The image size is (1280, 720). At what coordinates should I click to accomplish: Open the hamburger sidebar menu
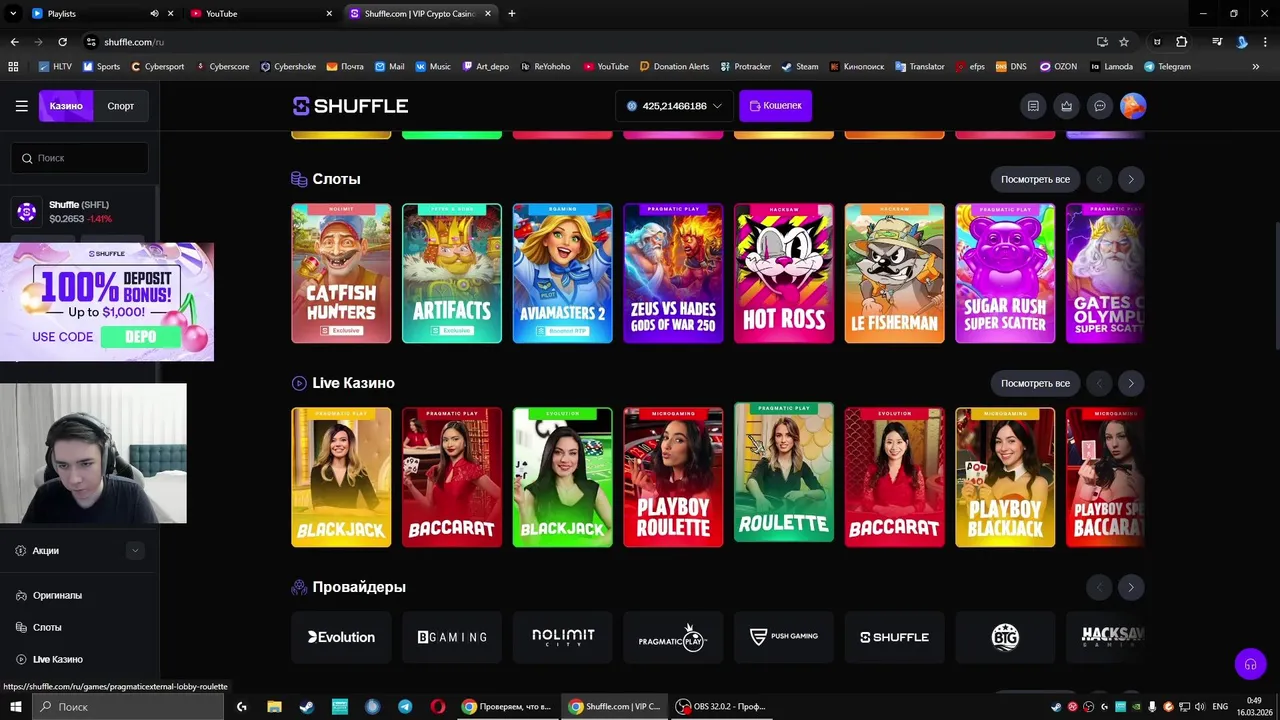point(21,106)
